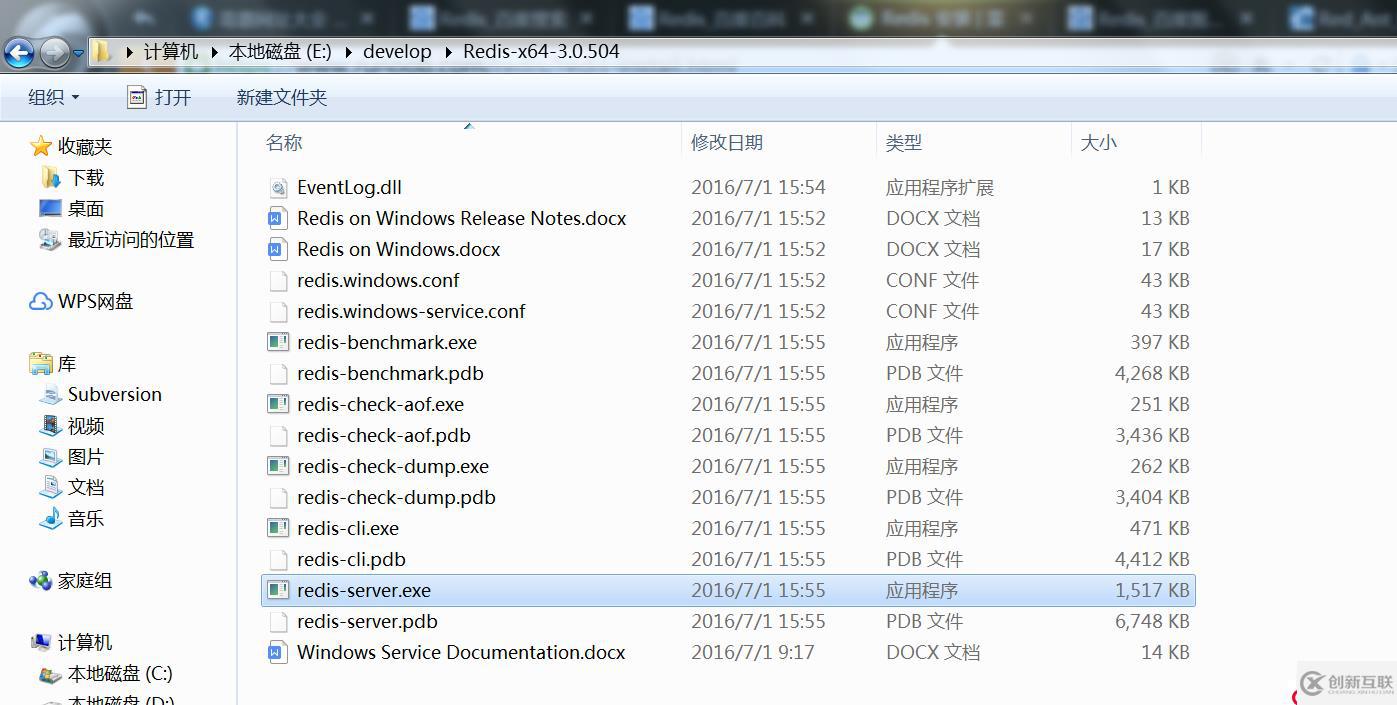The height and width of the screenshot is (705, 1397).
Task: Open 本地磁盘 (C:) in navigation pane
Action: point(120,674)
